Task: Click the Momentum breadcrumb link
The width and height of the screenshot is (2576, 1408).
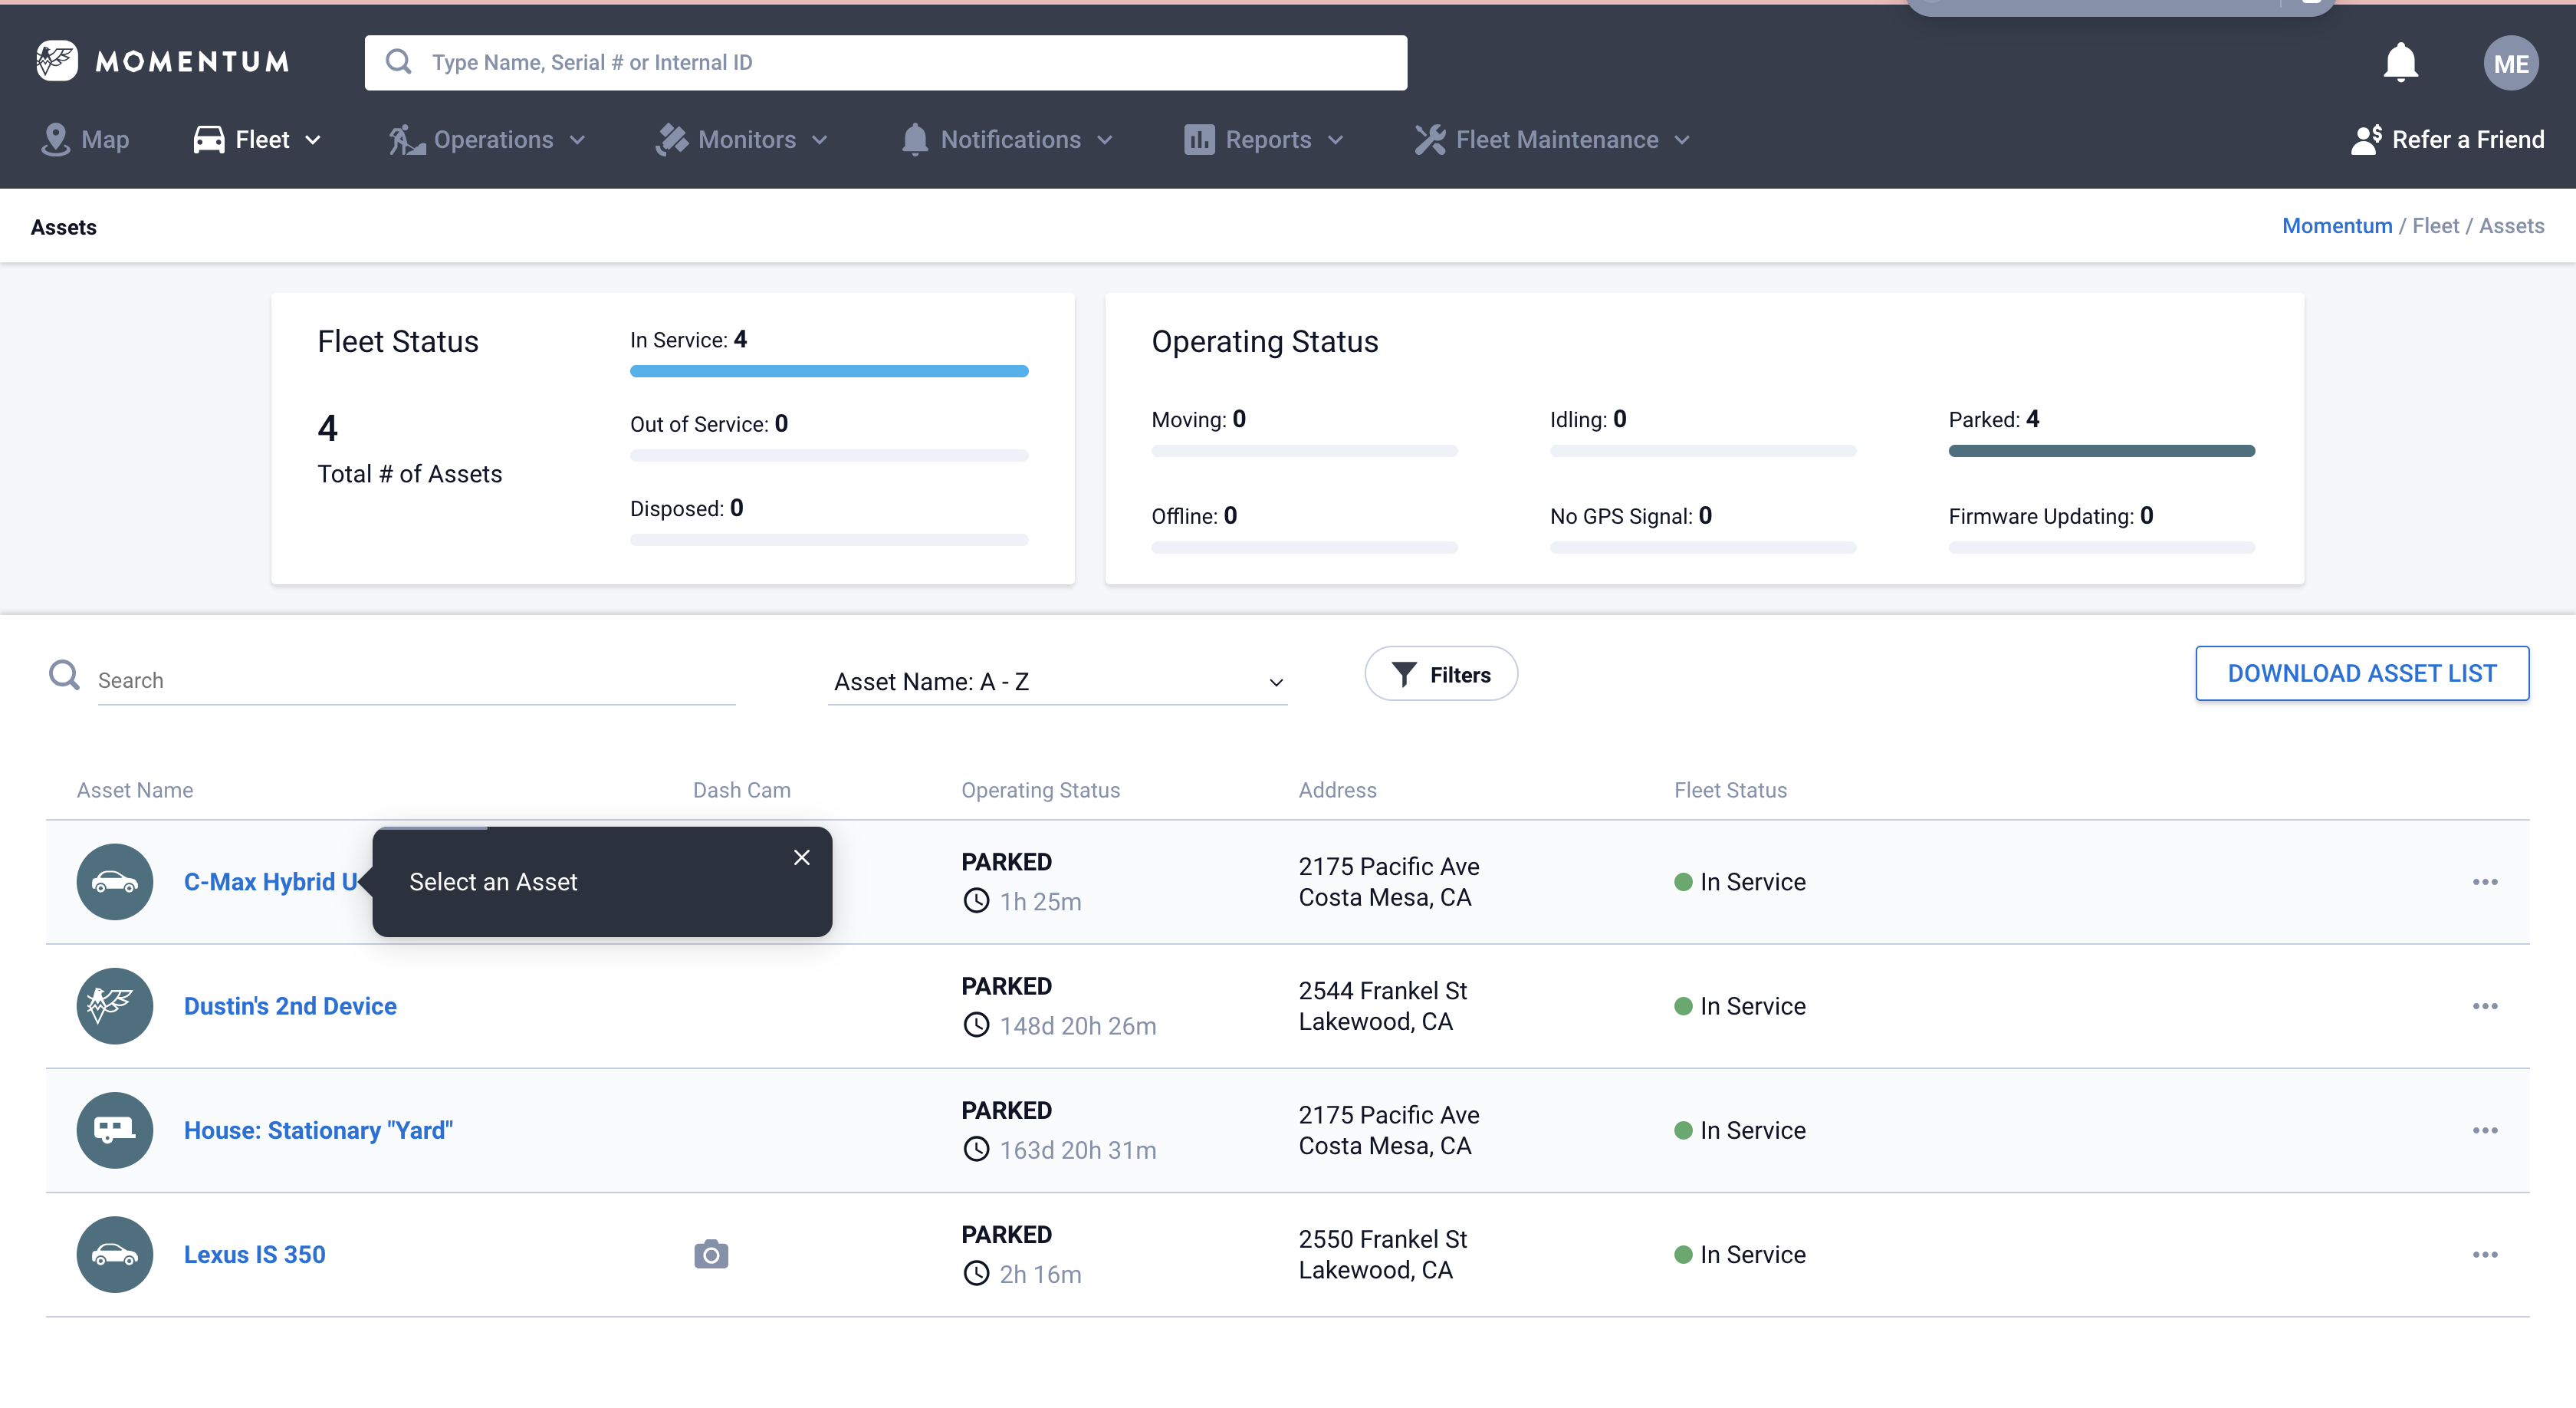Action: point(2337,226)
